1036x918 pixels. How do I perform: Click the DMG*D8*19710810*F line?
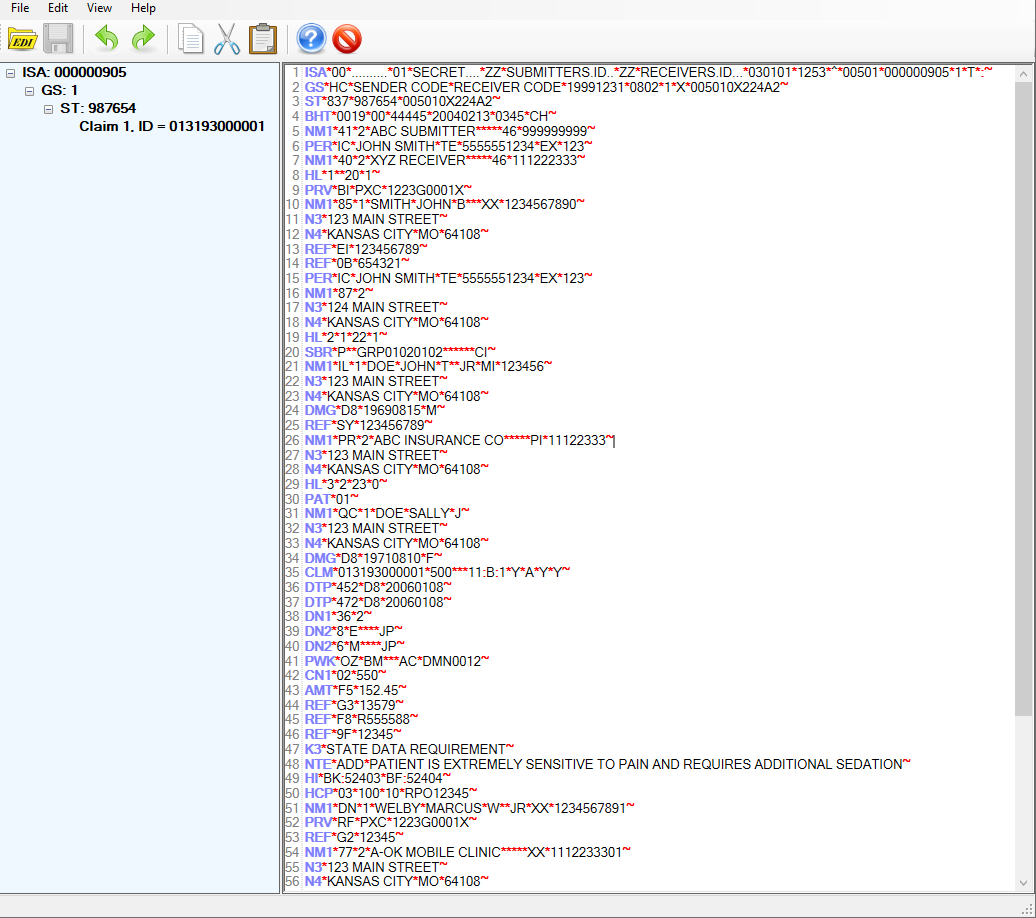(x=373, y=558)
